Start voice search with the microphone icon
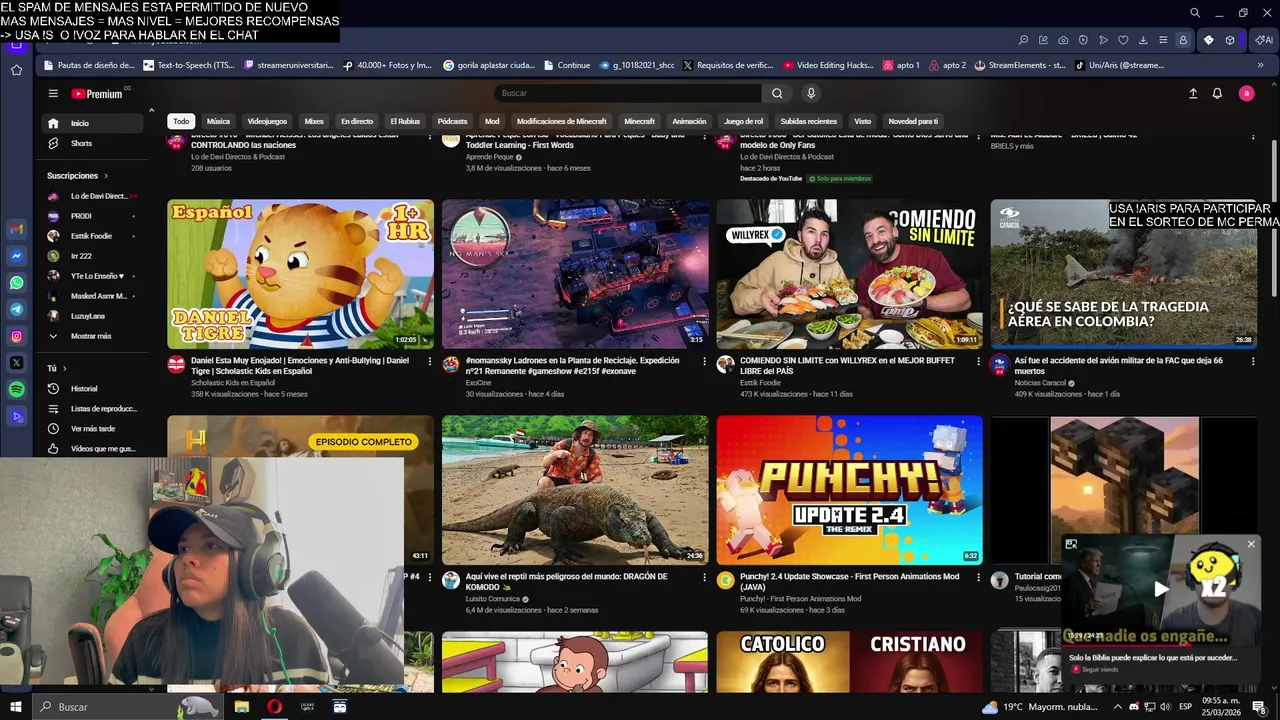Viewport: 1280px width, 720px height. pyautogui.click(x=811, y=93)
